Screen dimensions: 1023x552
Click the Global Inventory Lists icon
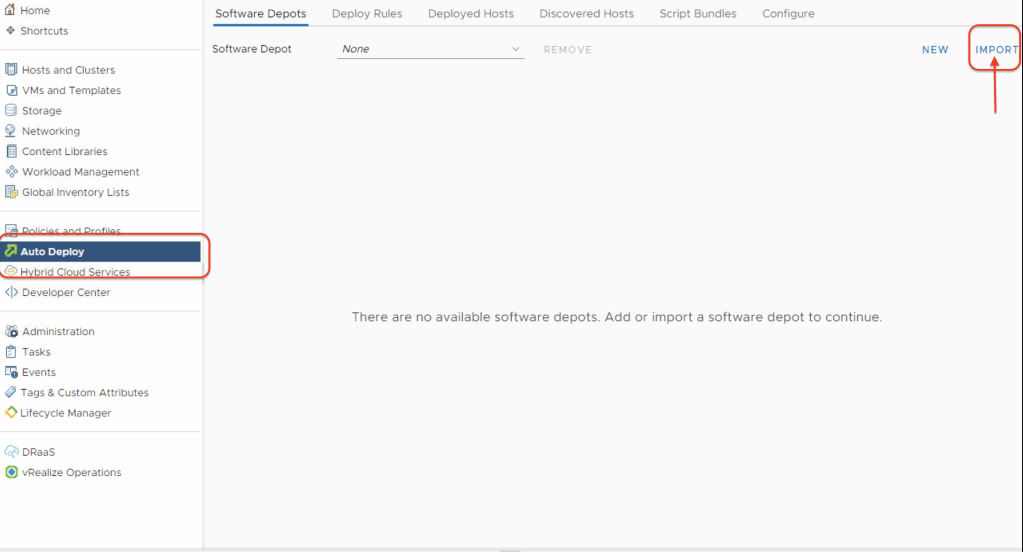click(x=11, y=192)
